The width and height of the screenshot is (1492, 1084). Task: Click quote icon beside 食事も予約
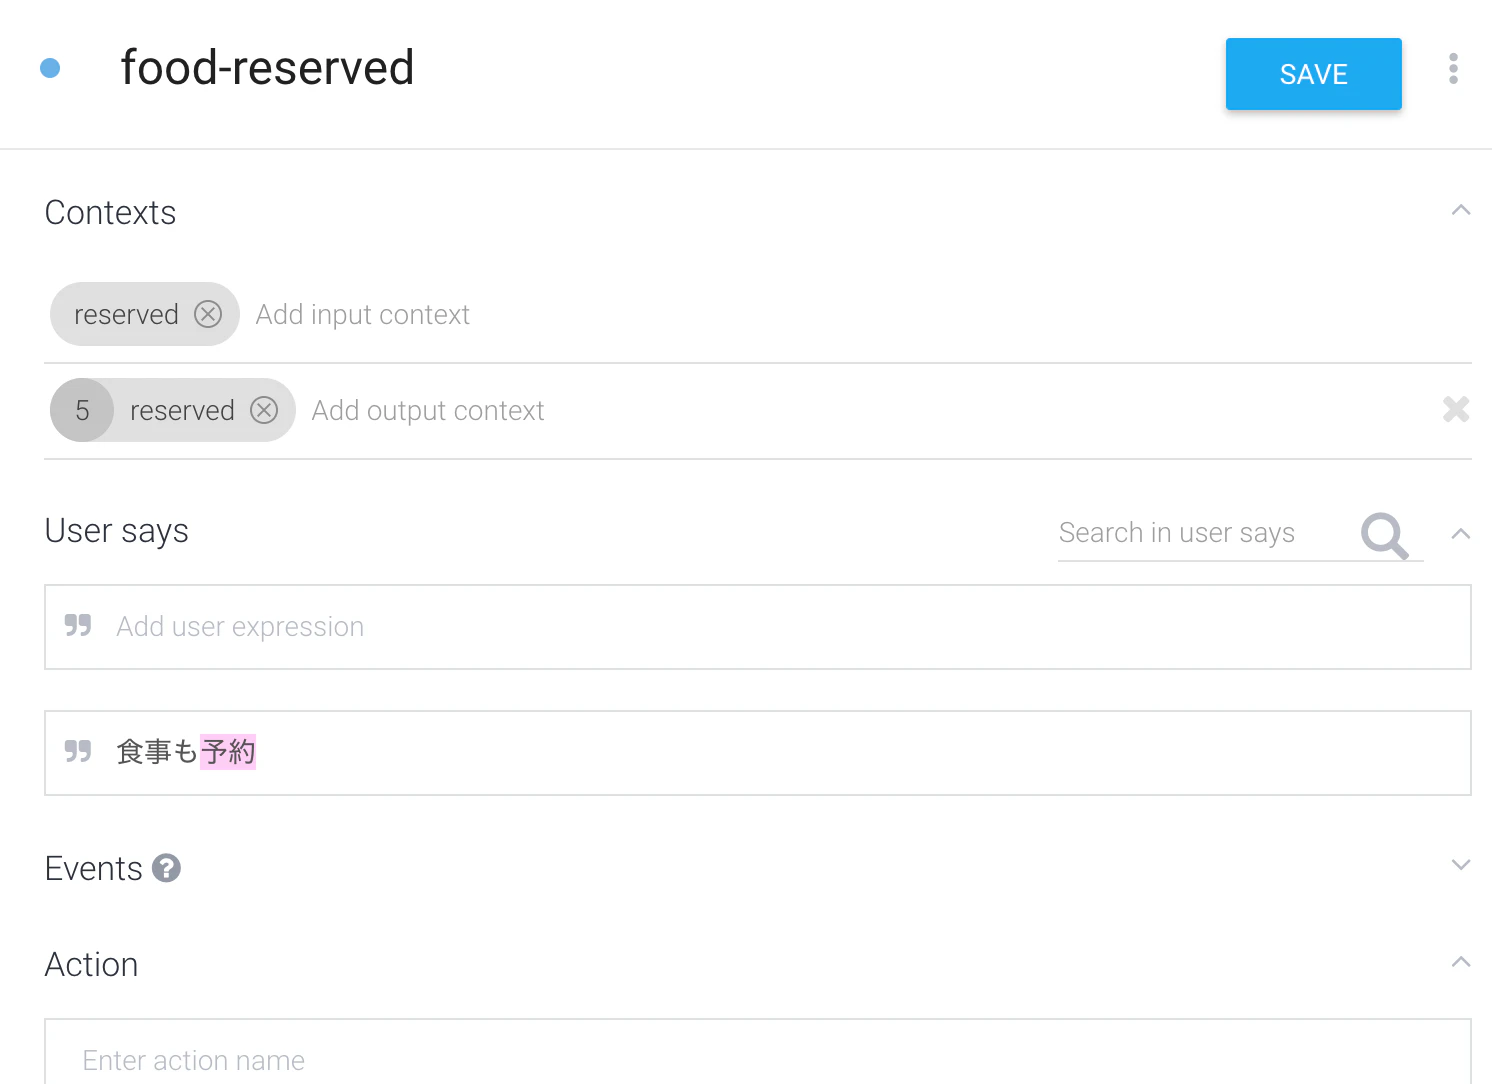pos(78,751)
